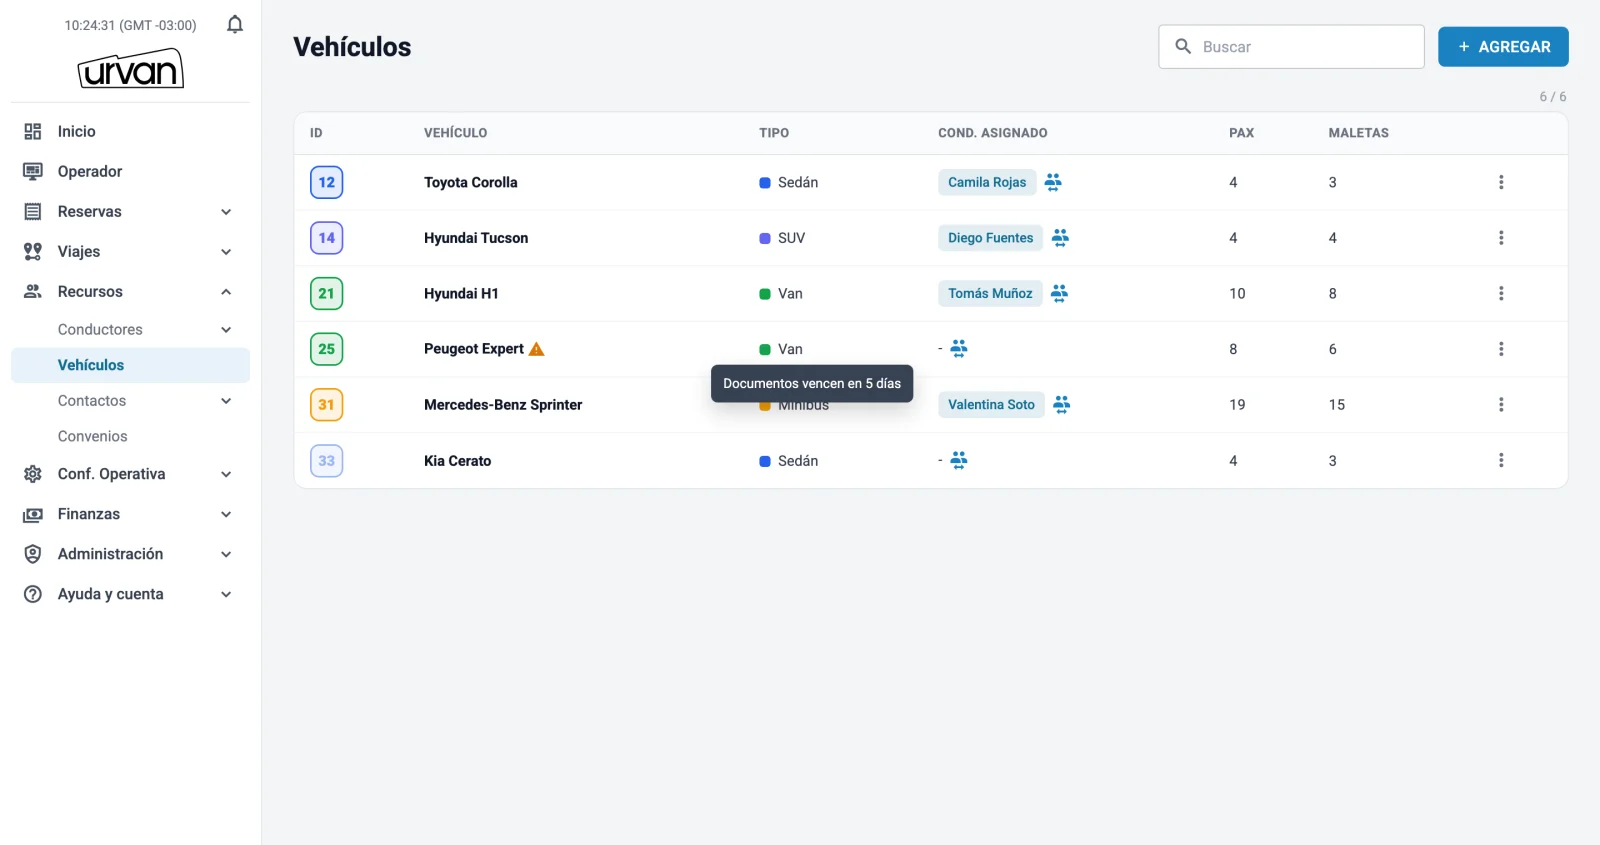The height and width of the screenshot is (845, 1600).
Task: Sort by the VEHÍCULO column header
Action: (x=456, y=133)
